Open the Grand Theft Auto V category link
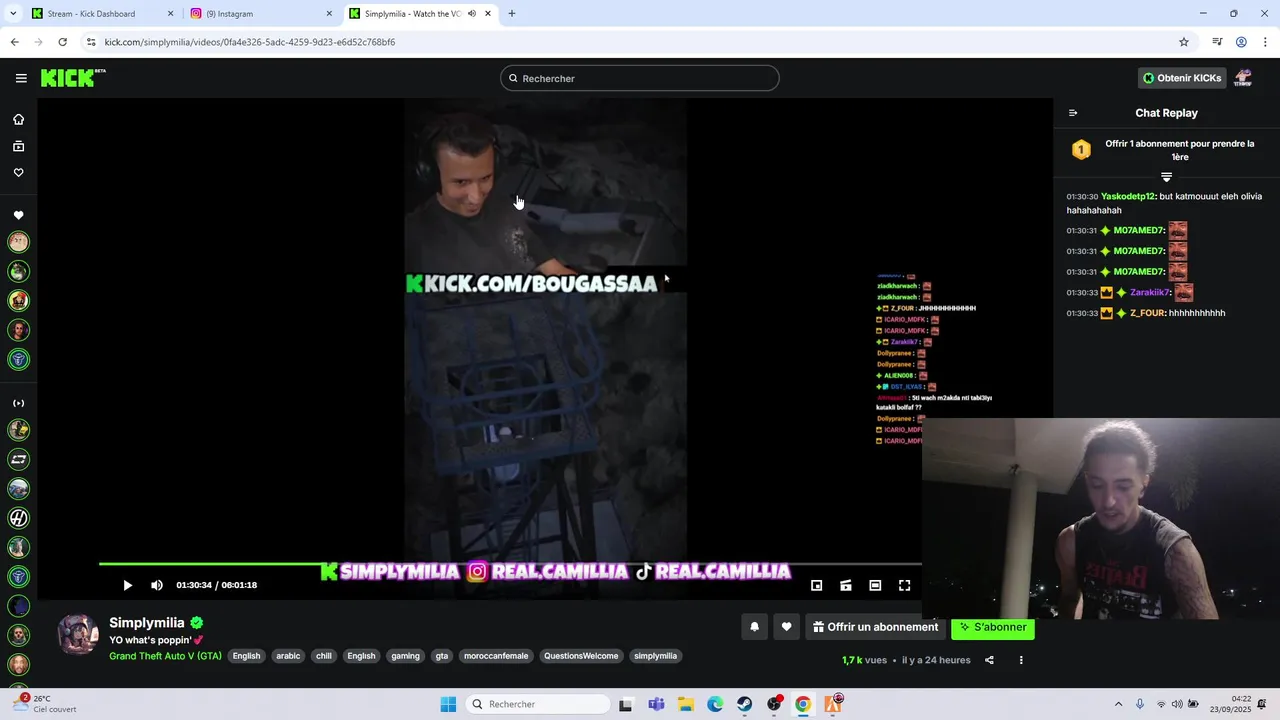 [165, 656]
